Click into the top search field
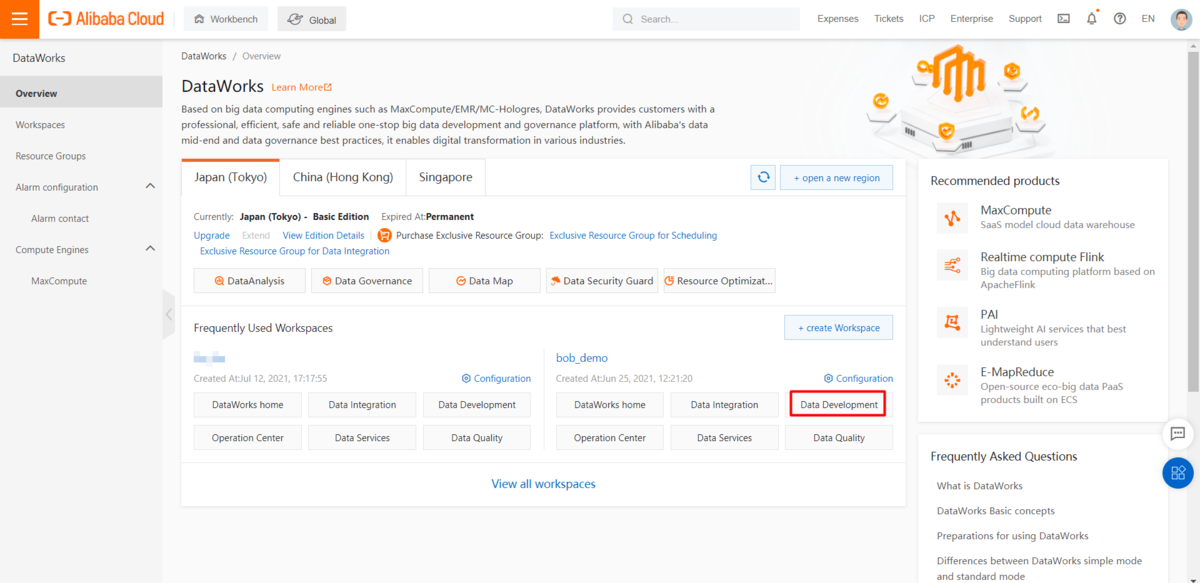 click(x=706, y=19)
